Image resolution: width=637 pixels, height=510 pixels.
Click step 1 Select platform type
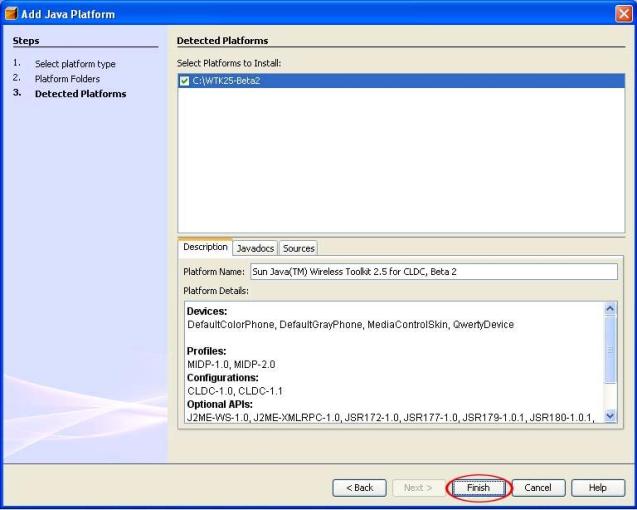pyautogui.click(x=75, y=64)
